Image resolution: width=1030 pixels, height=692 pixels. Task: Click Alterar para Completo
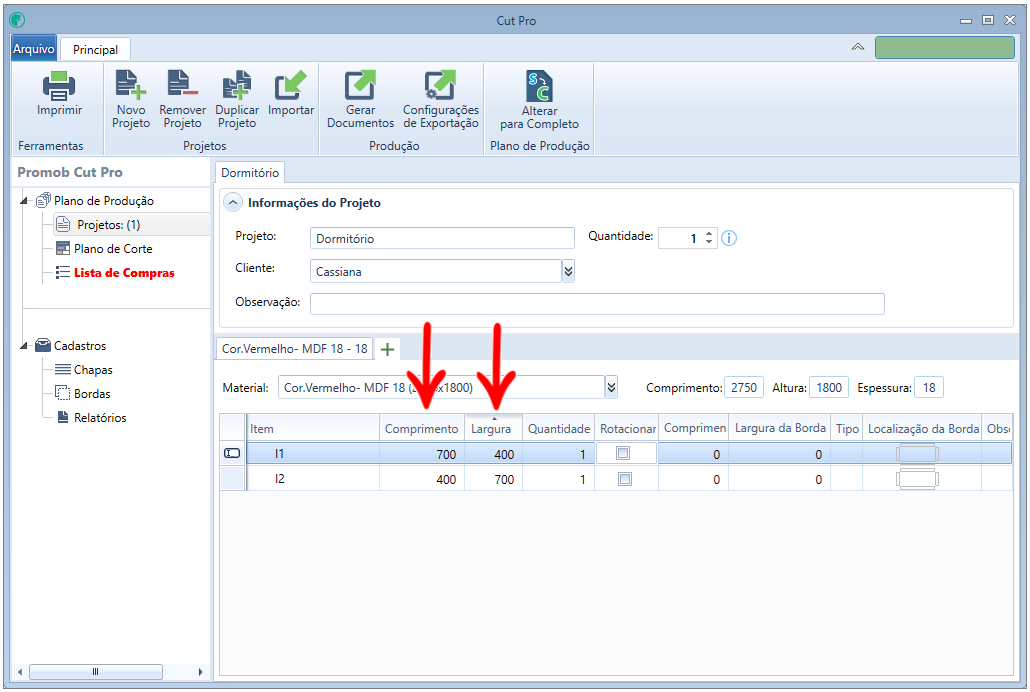point(539,100)
